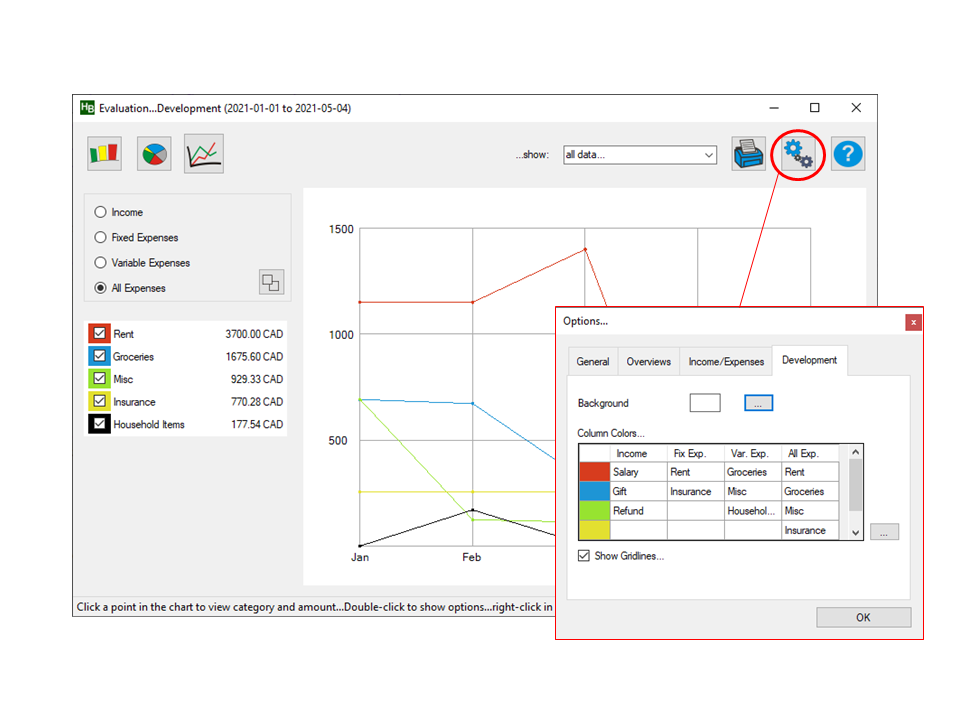The image size is (960, 720).
Task: Open options with the gears icon
Action: coord(798,154)
